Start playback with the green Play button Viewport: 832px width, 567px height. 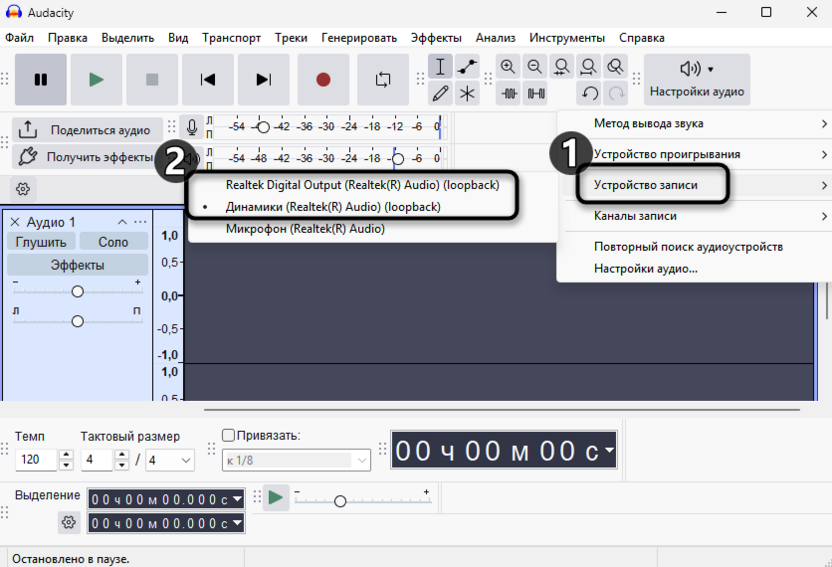[x=97, y=80]
